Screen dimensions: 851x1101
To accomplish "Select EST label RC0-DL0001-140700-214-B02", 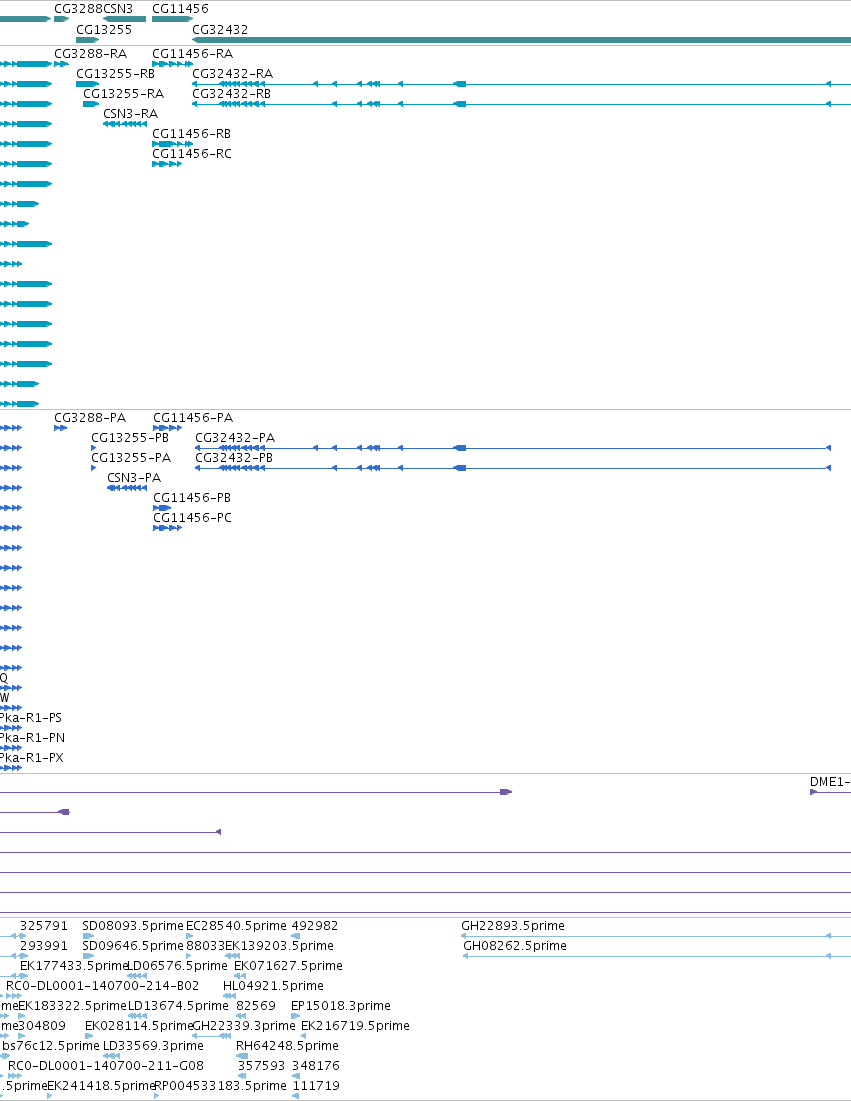I will tap(103, 986).
